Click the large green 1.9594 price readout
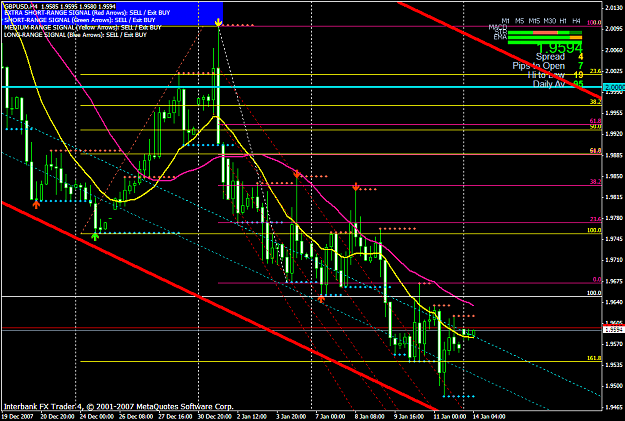Screen dimensions: 625x421 point(560,48)
